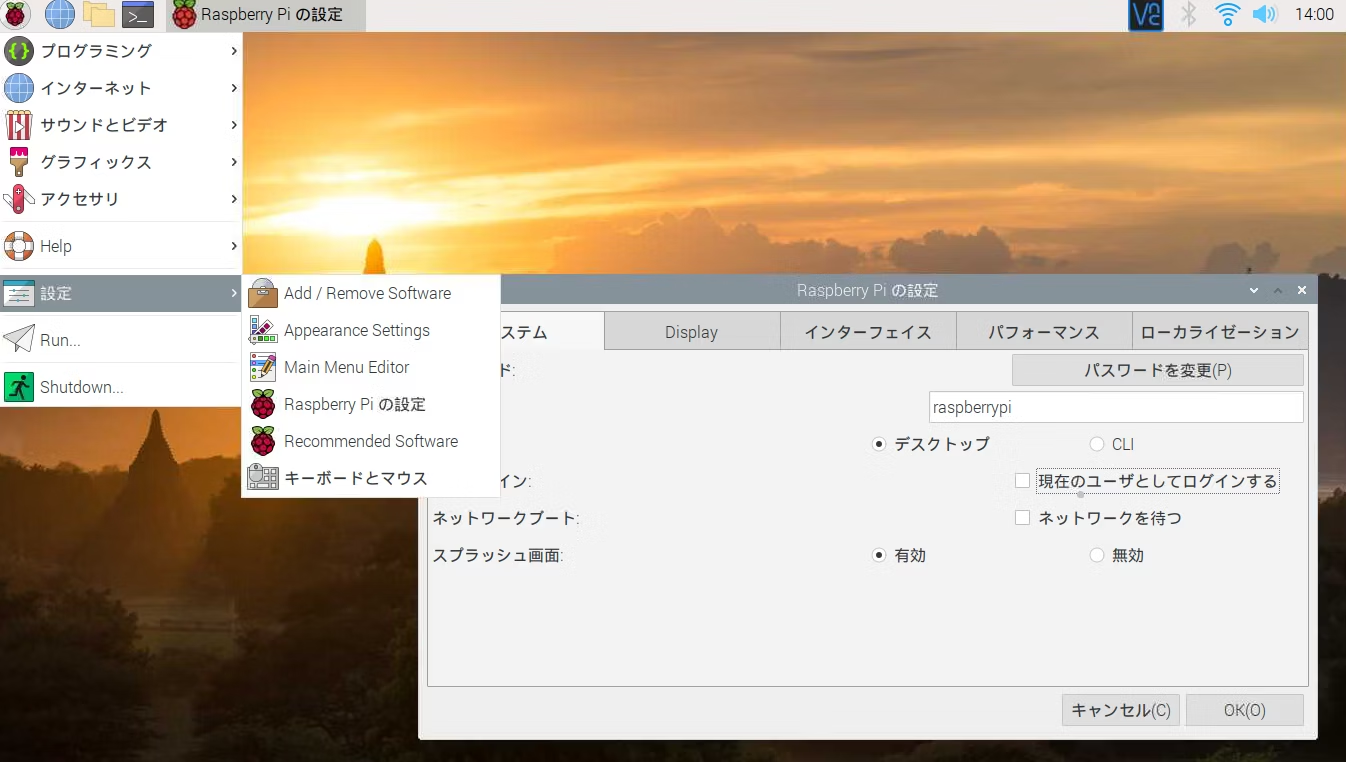Launch the web browser globe icon
The width and height of the screenshot is (1346, 762).
tap(60, 14)
